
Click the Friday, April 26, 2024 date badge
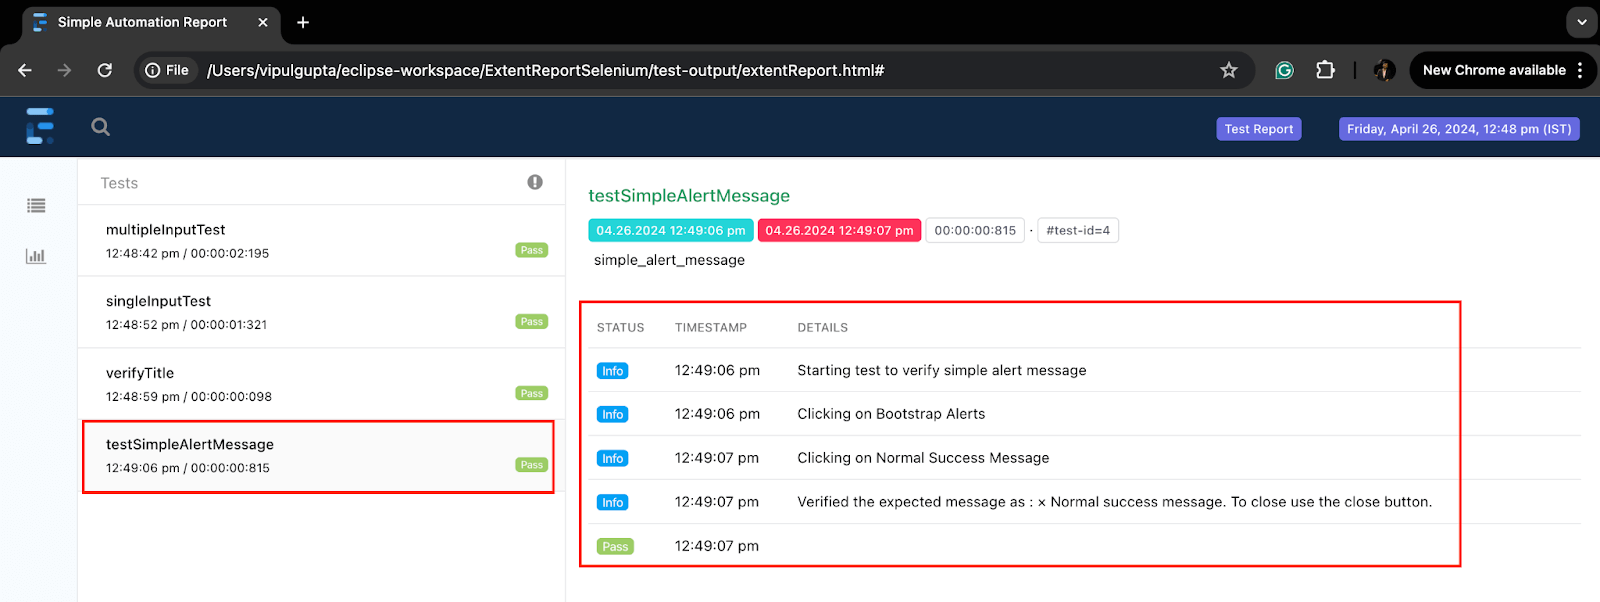[1459, 129]
